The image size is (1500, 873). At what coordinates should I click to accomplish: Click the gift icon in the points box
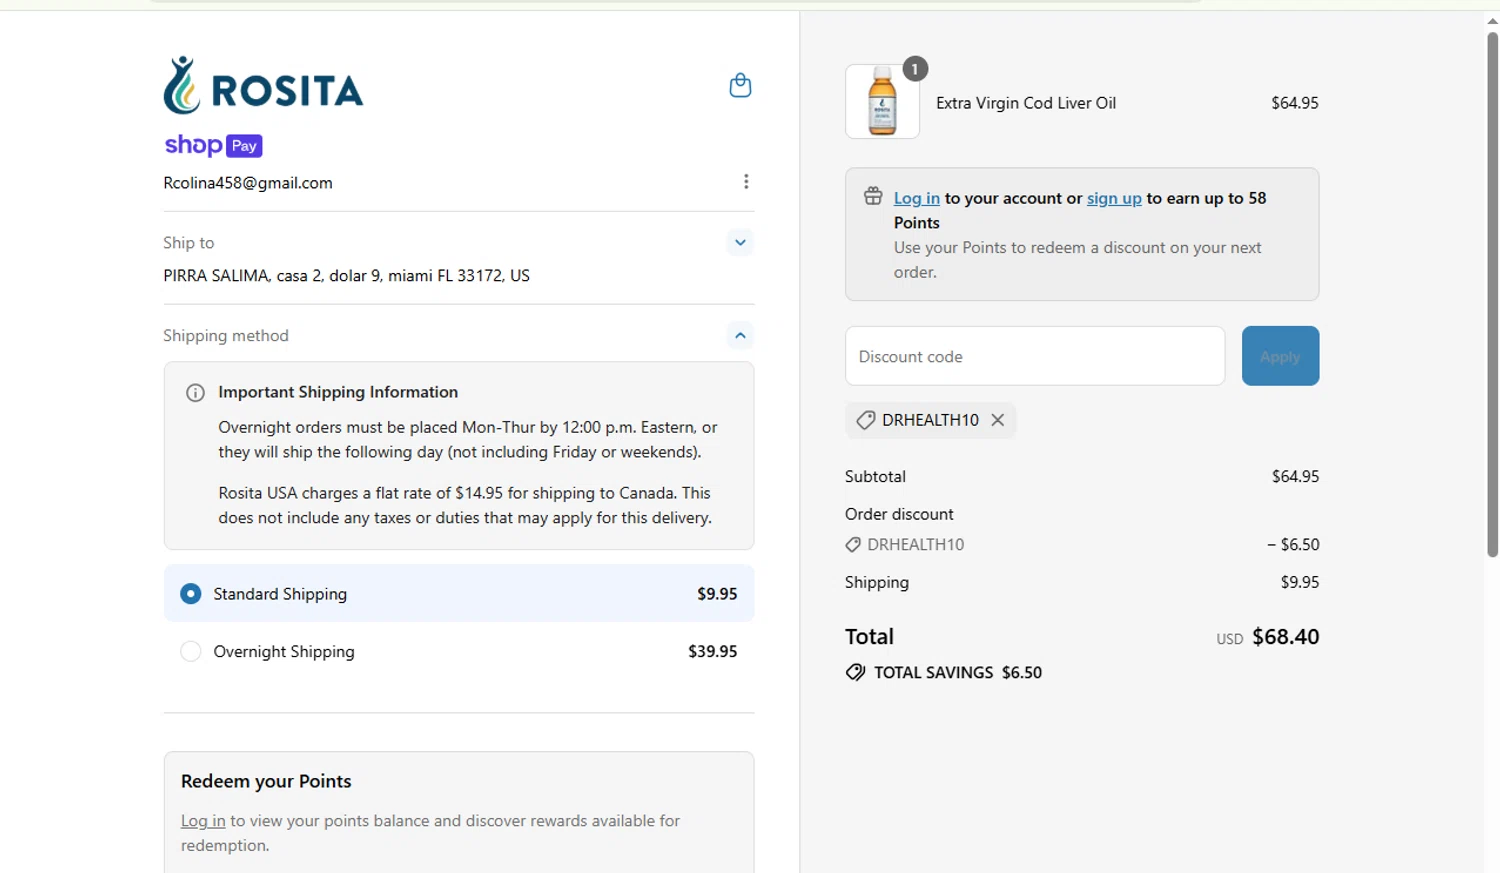click(873, 196)
